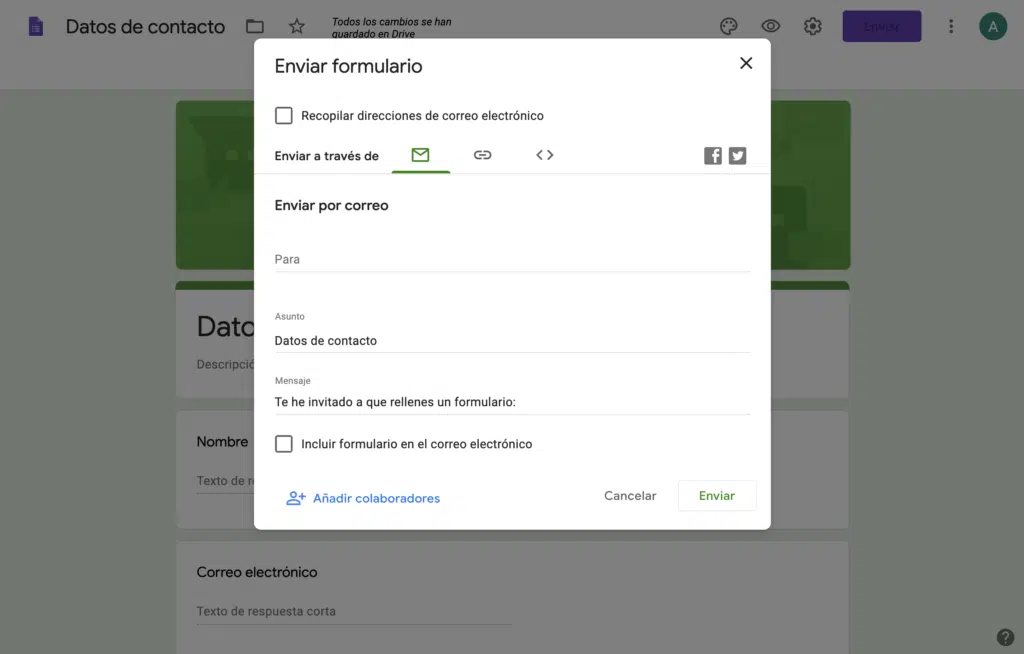Open the settings gear icon
Image resolution: width=1024 pixels, height=654 pixels.
tap(813, 27)
